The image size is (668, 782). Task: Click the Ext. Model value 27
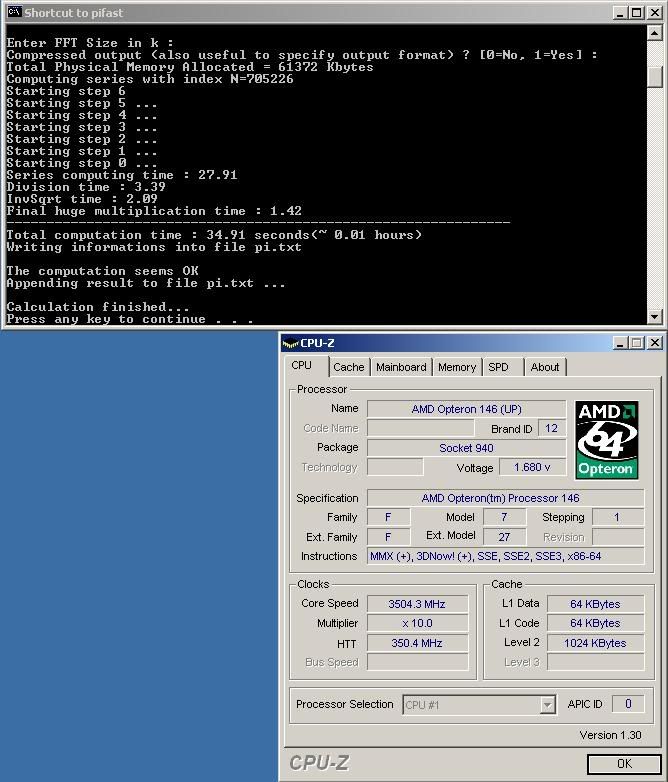coord(504,537)
